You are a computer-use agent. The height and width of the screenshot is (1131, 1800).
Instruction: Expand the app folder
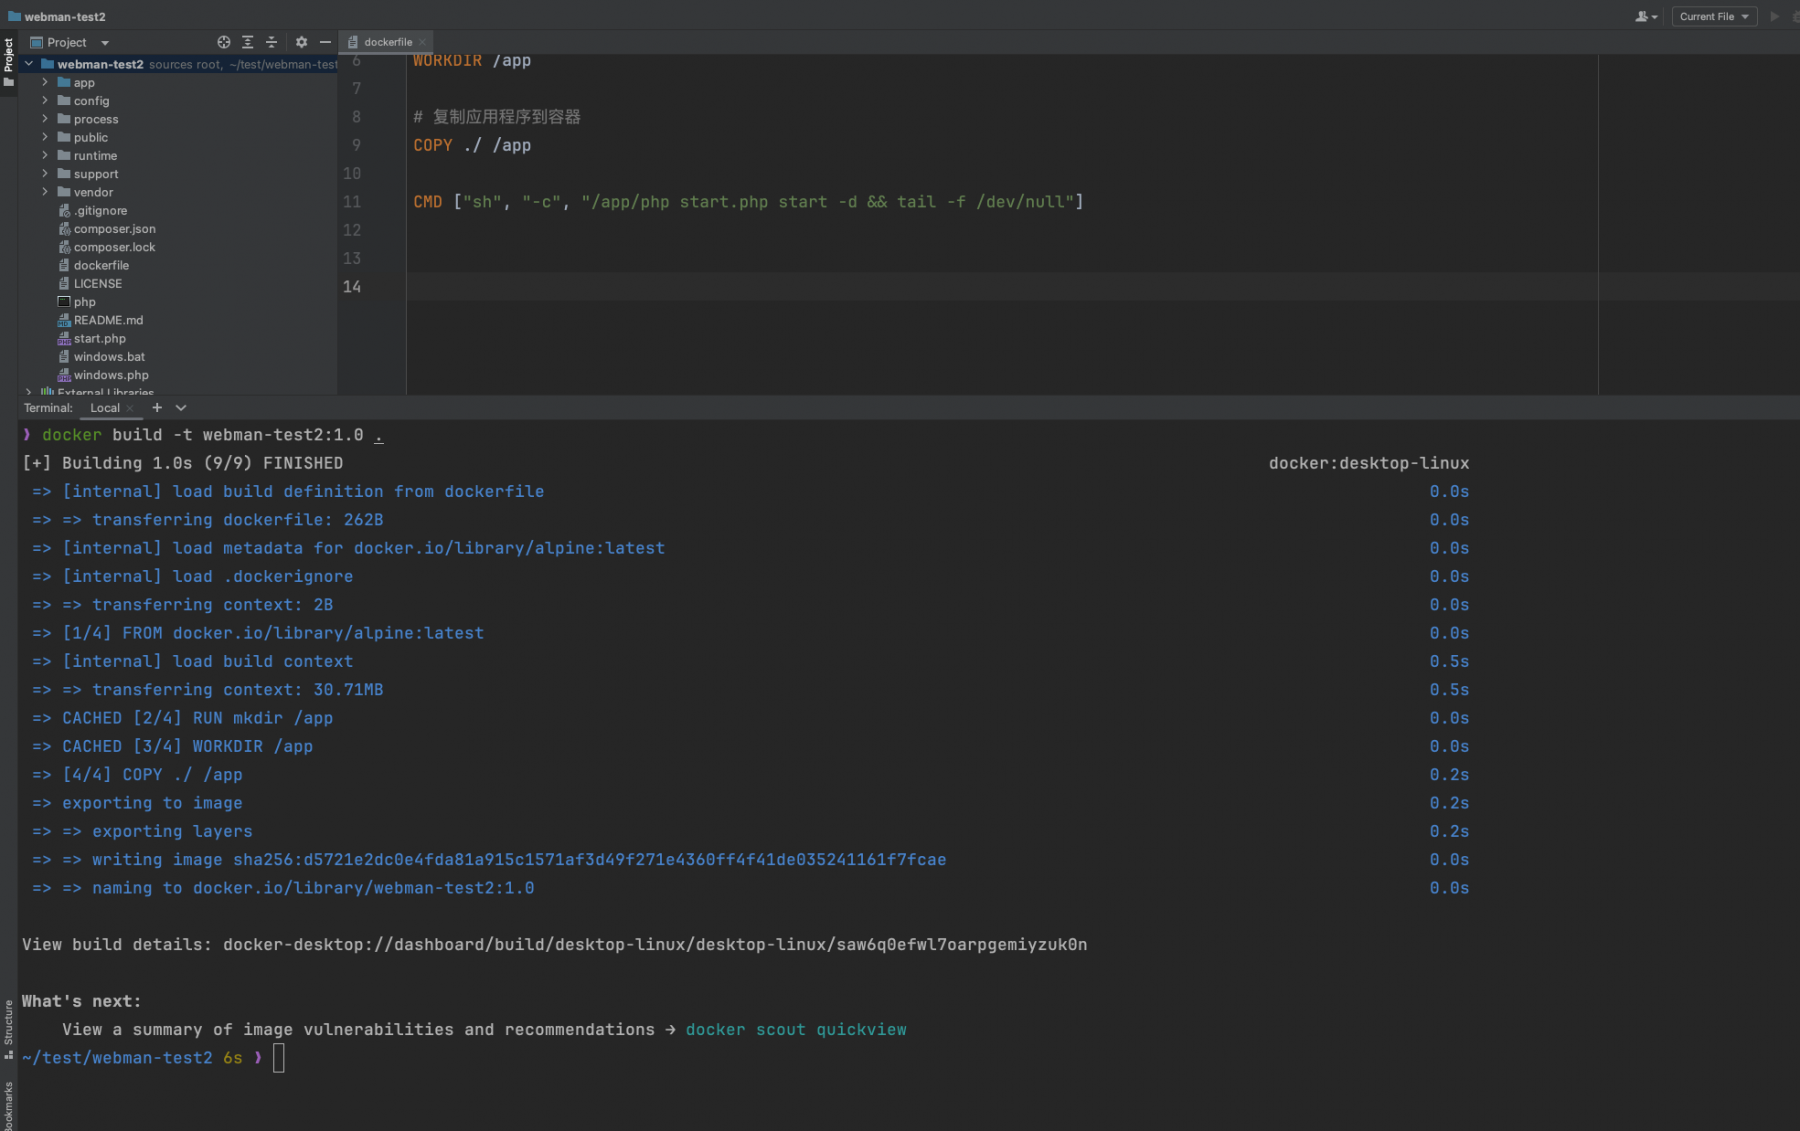click(45, 82)
